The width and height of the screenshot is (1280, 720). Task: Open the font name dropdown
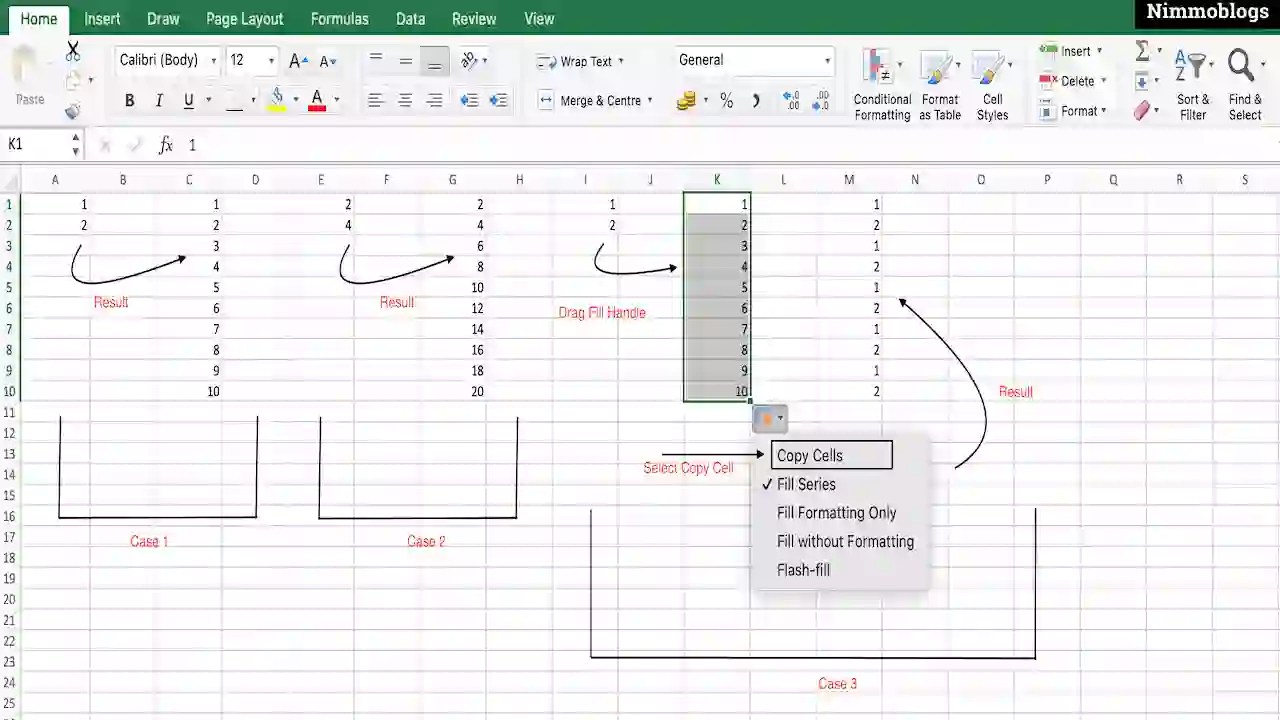pos(213,60)
